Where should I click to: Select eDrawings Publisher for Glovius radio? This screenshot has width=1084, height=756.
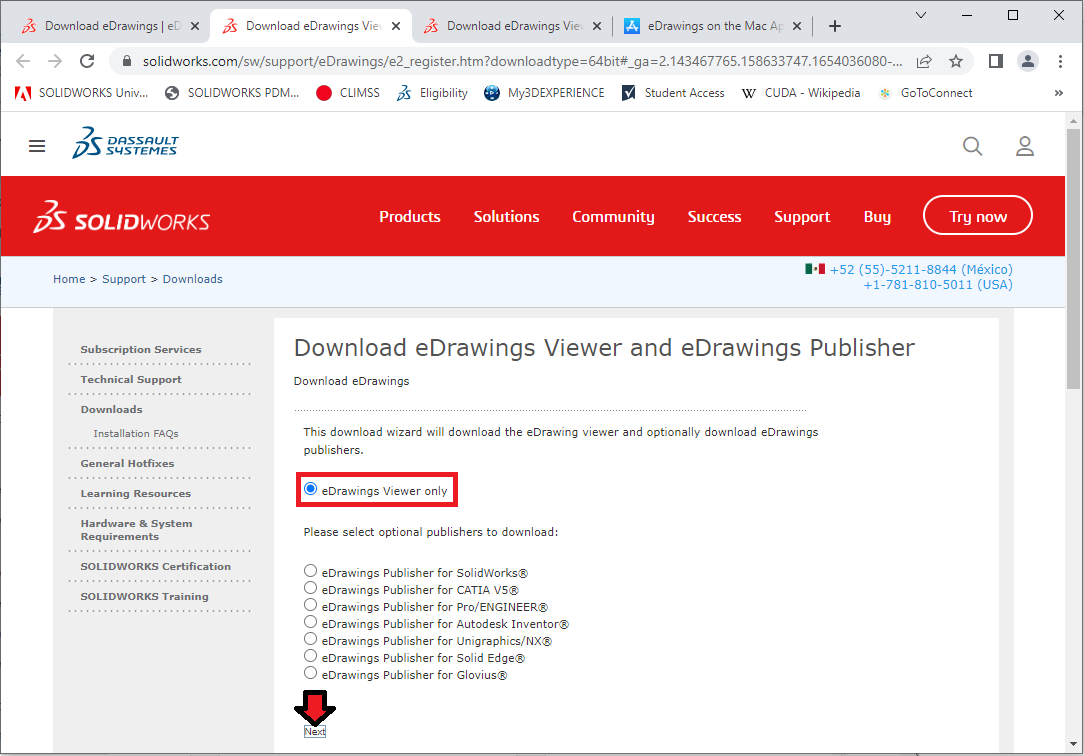310,673
